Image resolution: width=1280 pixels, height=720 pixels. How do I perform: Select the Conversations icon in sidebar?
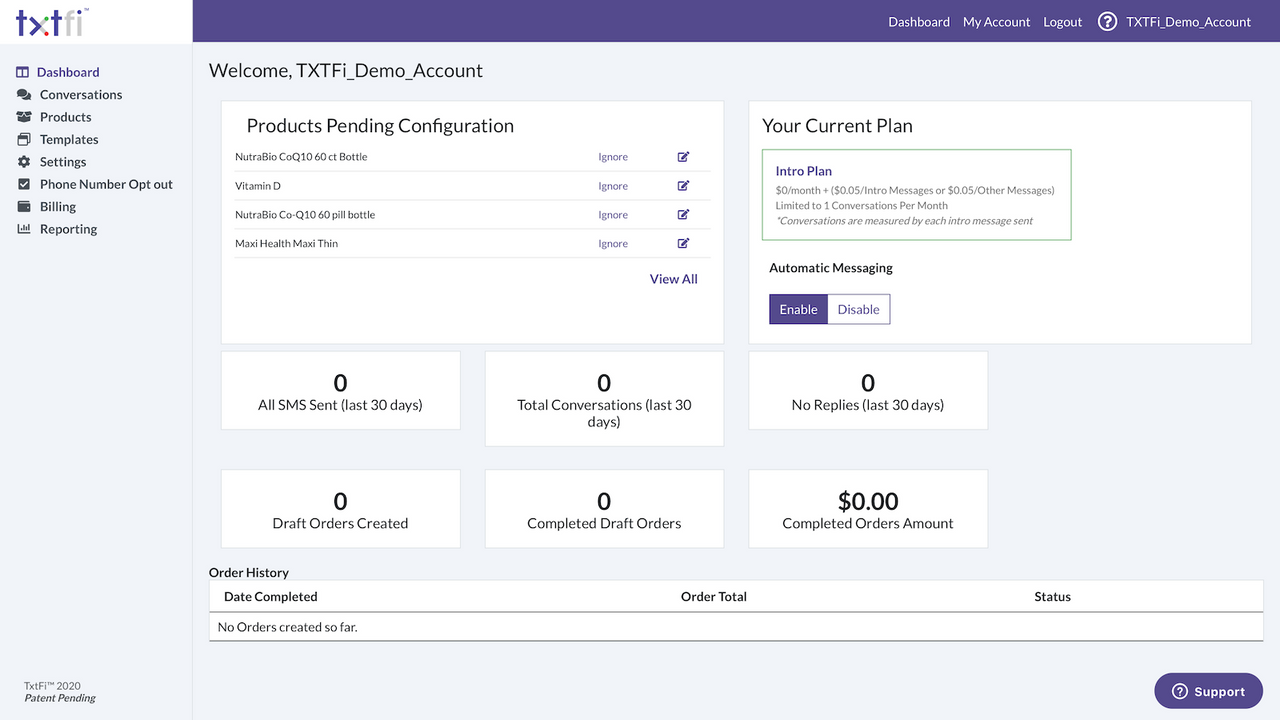(x=22, y=94)
